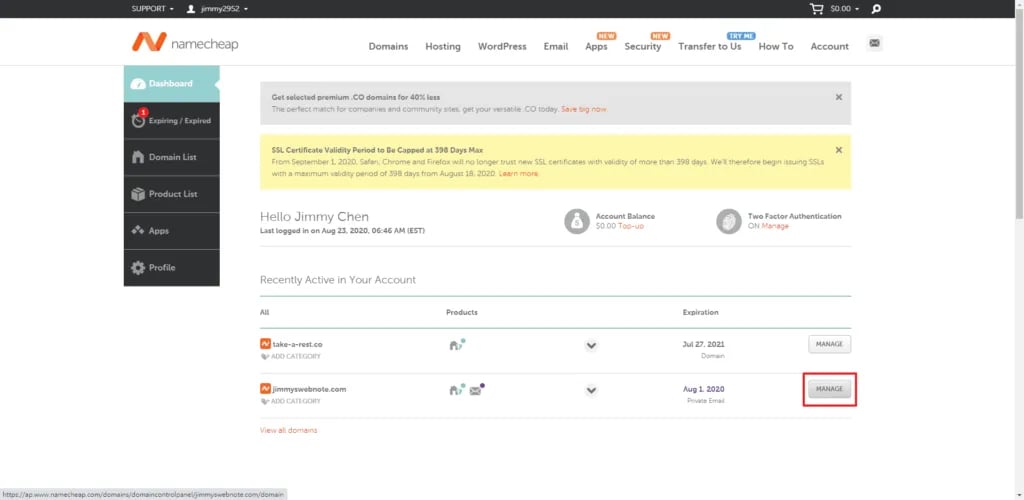Expand the jimmyswebnote.com row chevron
1024x500 pixels.
click(591, 390)
